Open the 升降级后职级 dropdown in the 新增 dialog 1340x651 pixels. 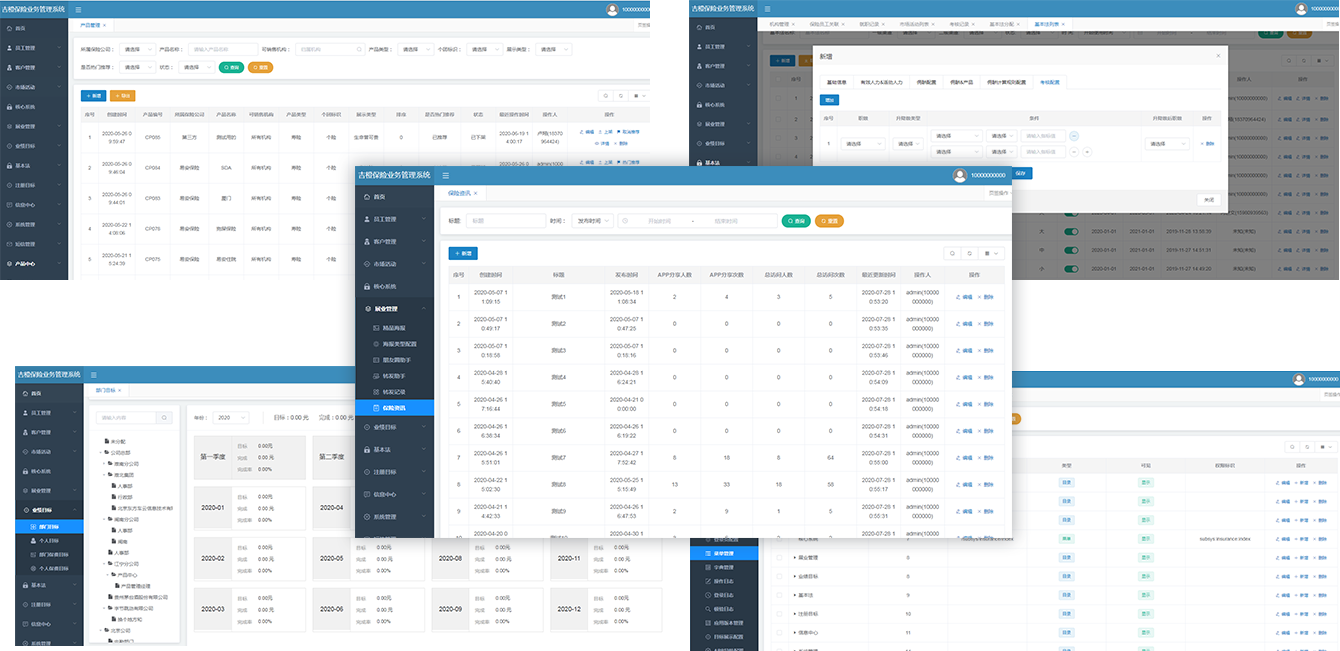coord(1167,143)
